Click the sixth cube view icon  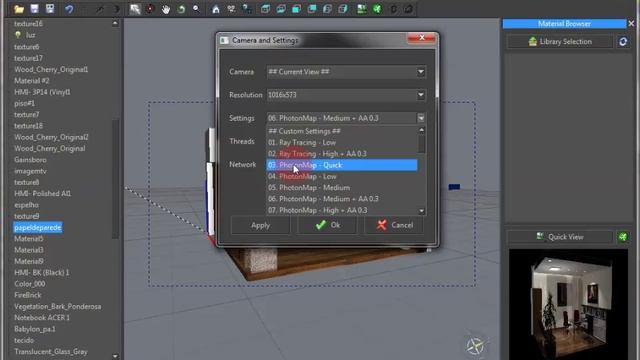tap(343, 9)
